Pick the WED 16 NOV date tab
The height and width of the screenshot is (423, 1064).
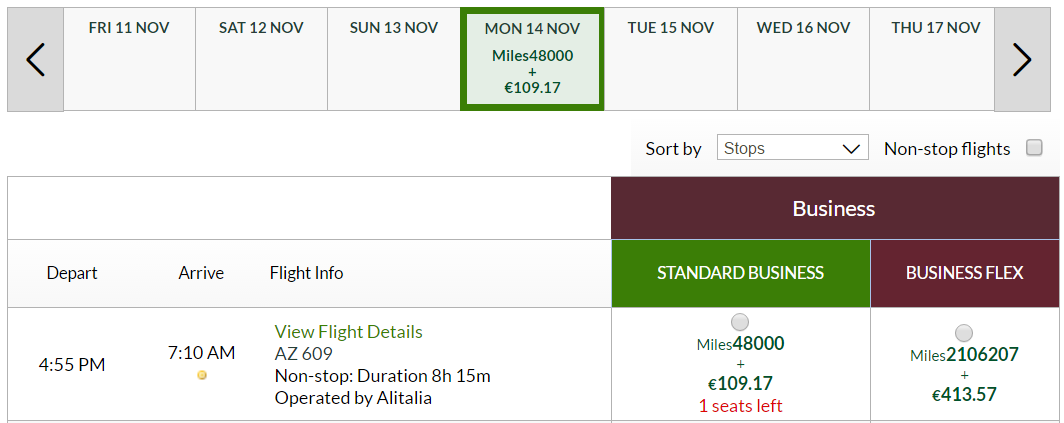tap(803, 59)
